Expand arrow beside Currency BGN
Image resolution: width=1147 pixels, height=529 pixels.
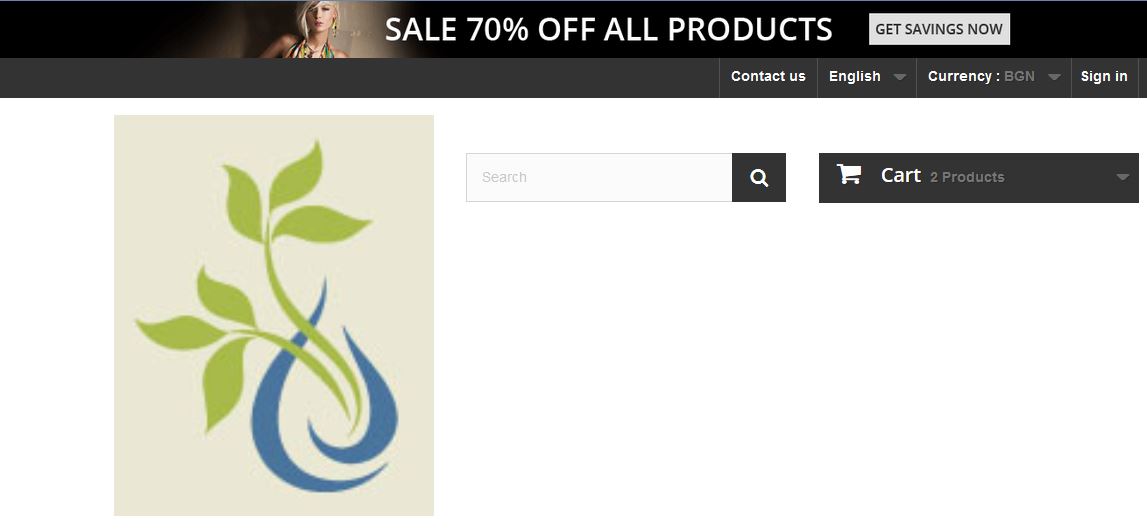[x=1054, y=77]
